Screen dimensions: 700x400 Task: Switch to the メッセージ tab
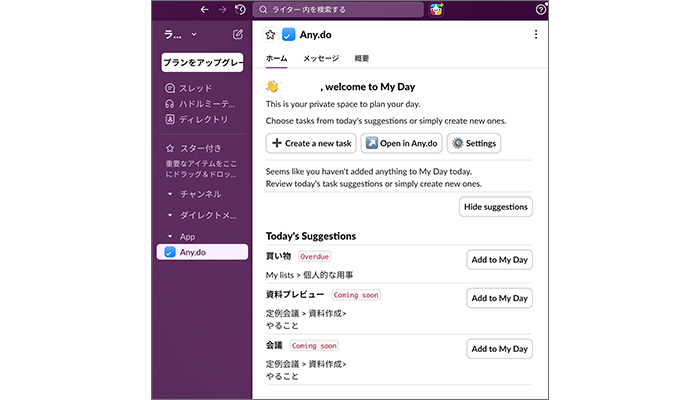click(x=321, y=58)
